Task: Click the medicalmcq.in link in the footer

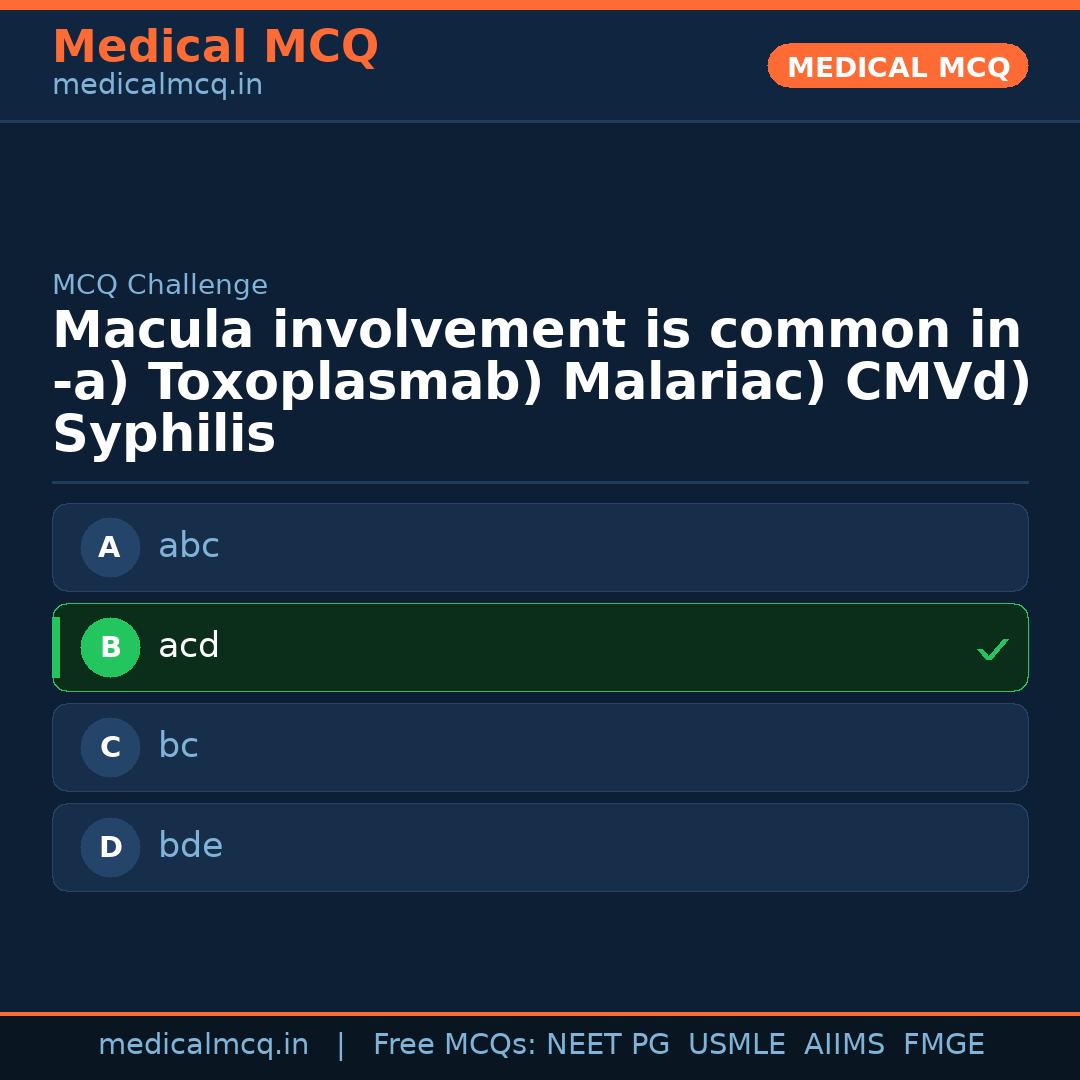Action: (204, 1044)
